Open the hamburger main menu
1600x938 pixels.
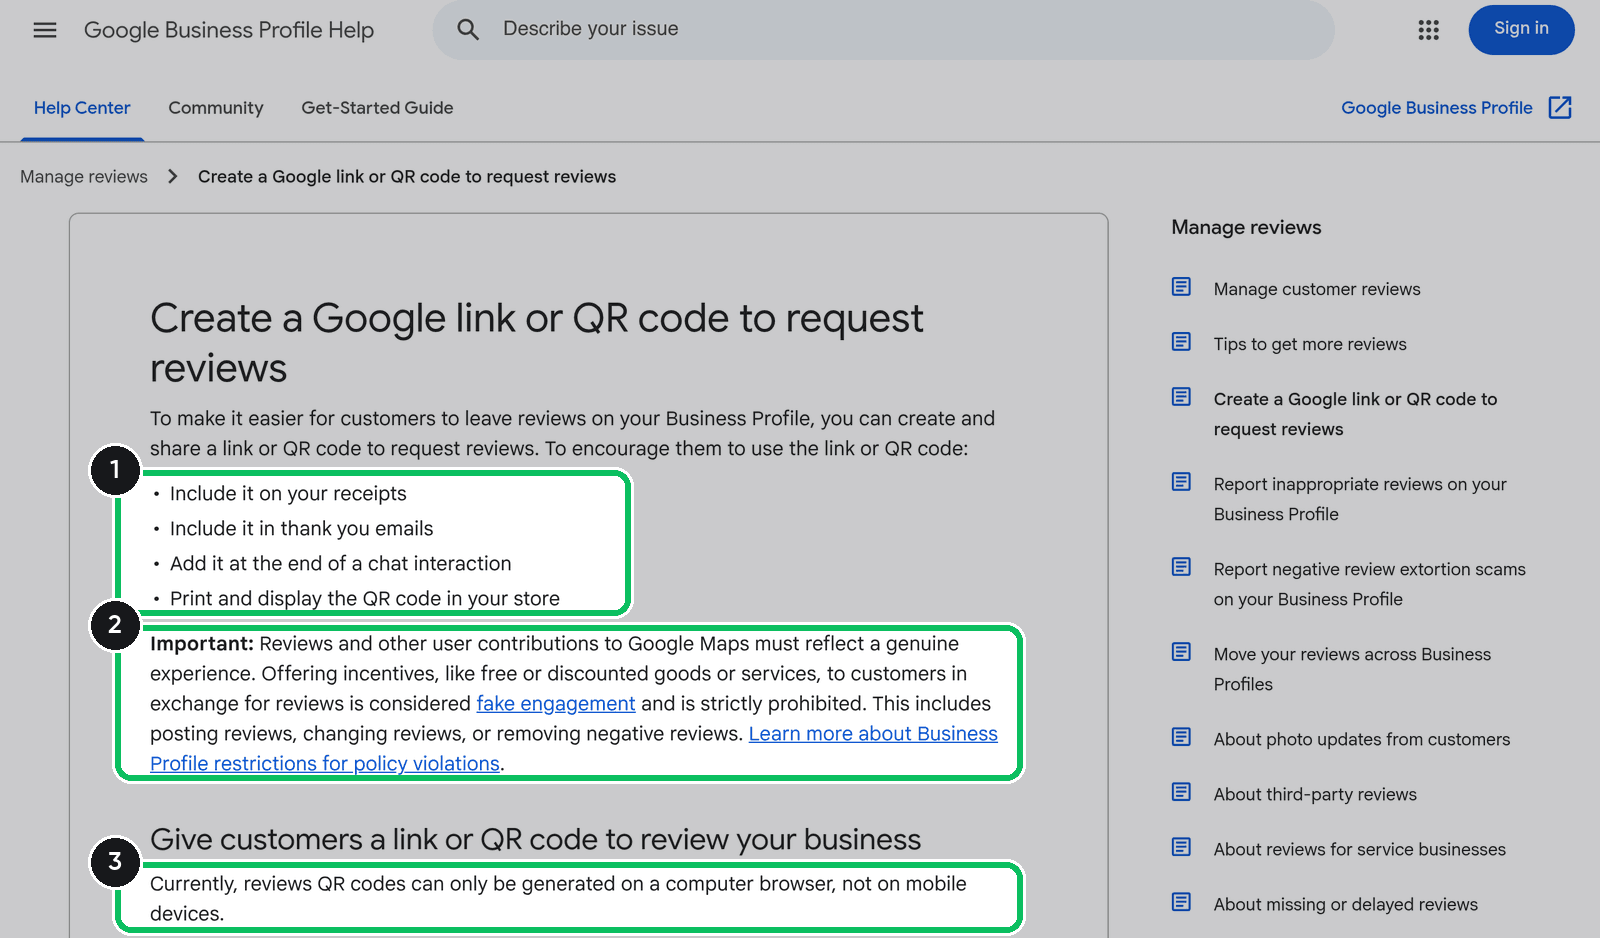pyautogui.click(x=45, y=30)
